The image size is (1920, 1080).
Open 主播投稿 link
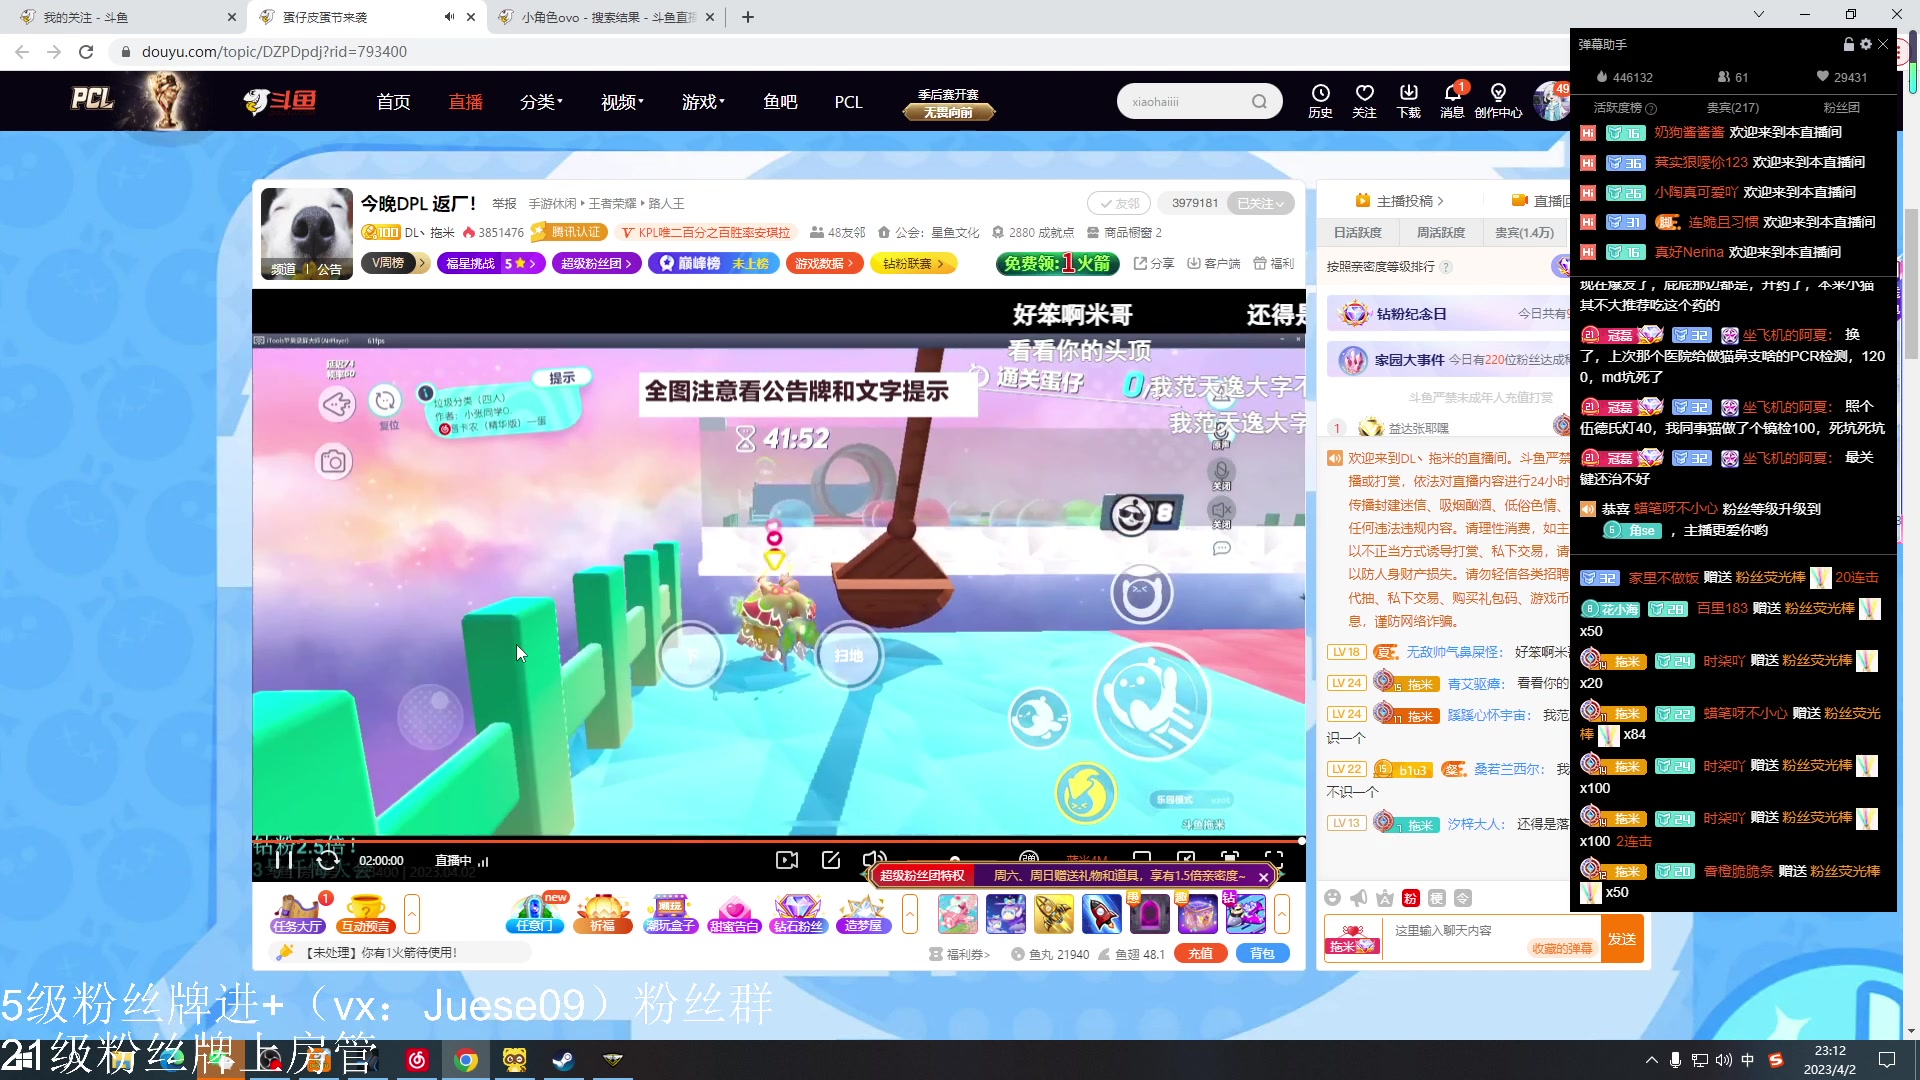(x=1400, y=200)
